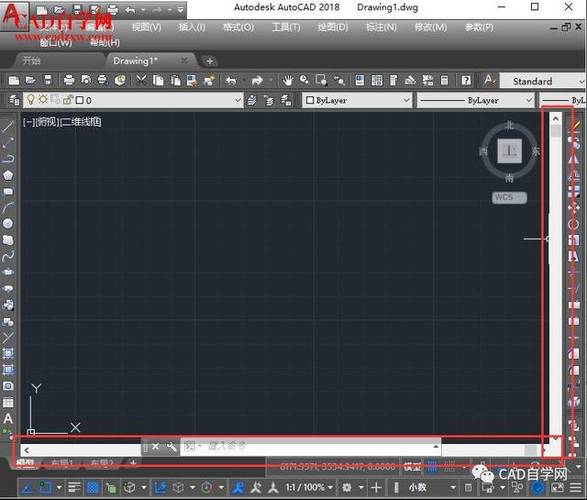Open the workspace gear dropdown arrow
The image size is (587, 500).
(361, 487)
